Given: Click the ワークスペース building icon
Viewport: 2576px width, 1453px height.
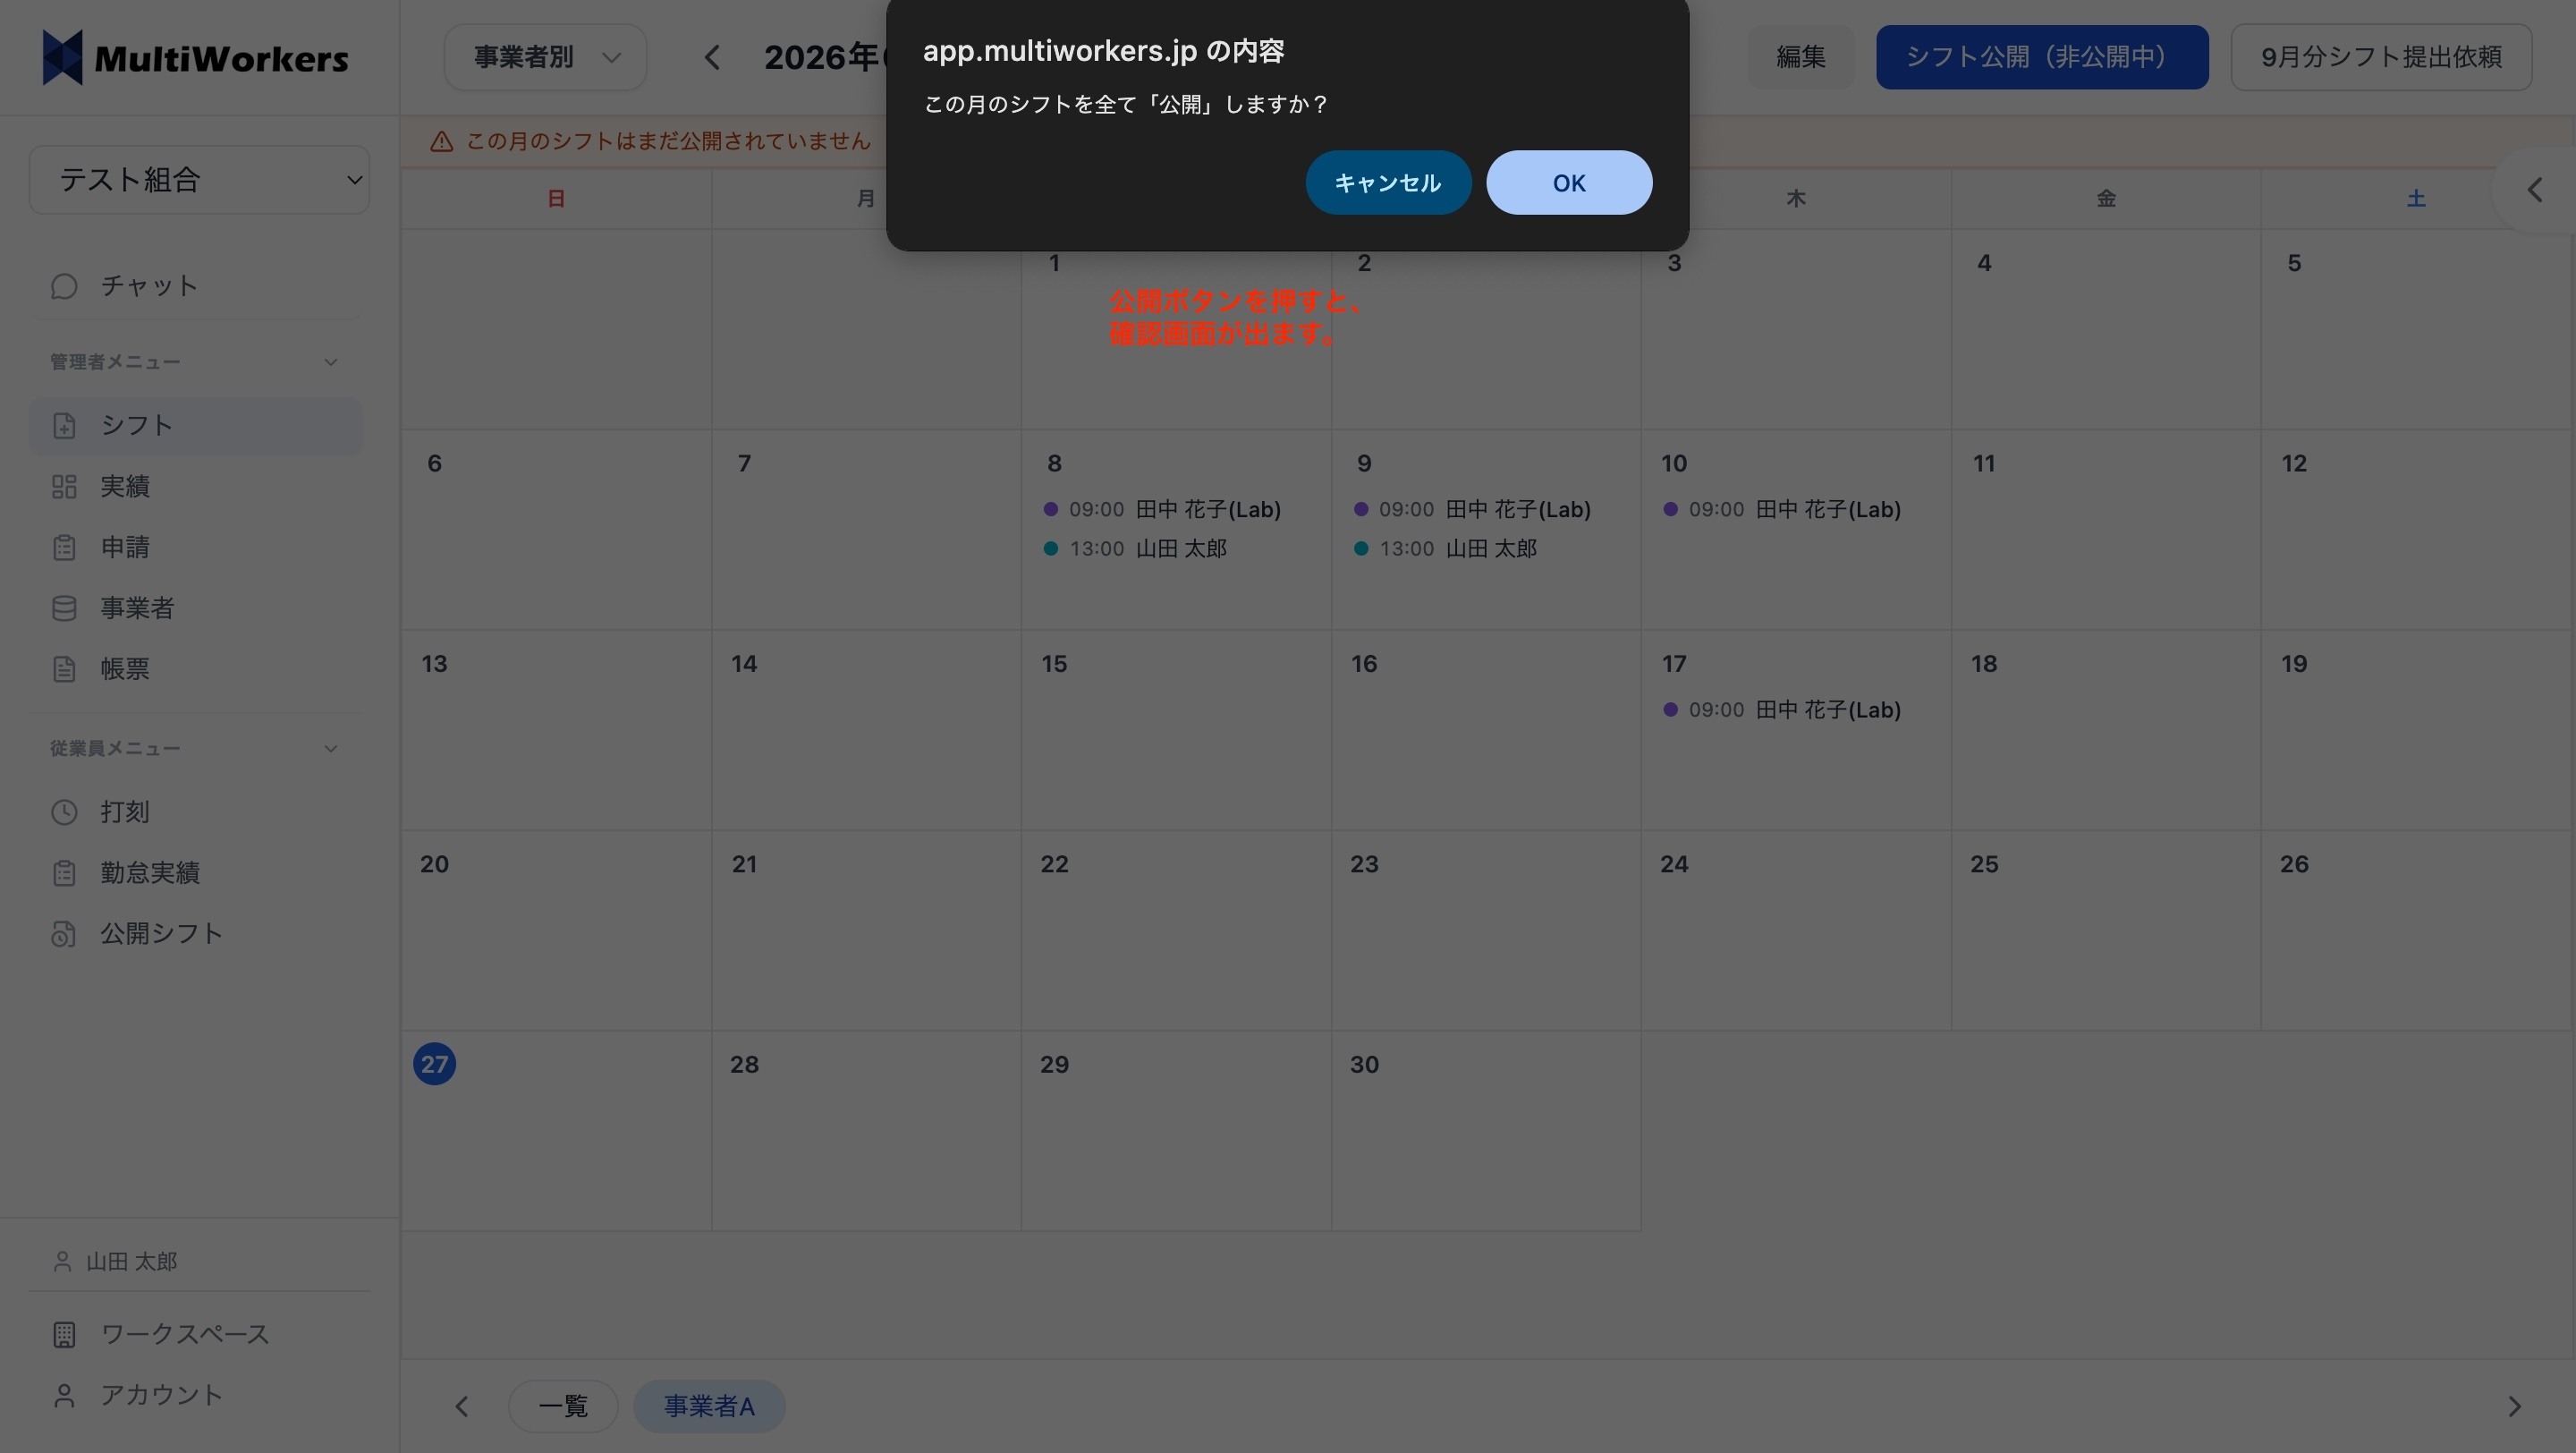Looking at the screenshot, I should coord(64,1335).
